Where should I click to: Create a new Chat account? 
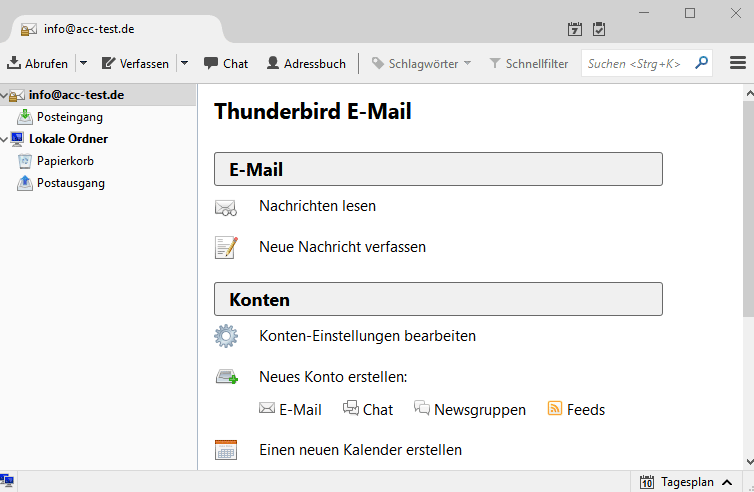click(368, 409)
